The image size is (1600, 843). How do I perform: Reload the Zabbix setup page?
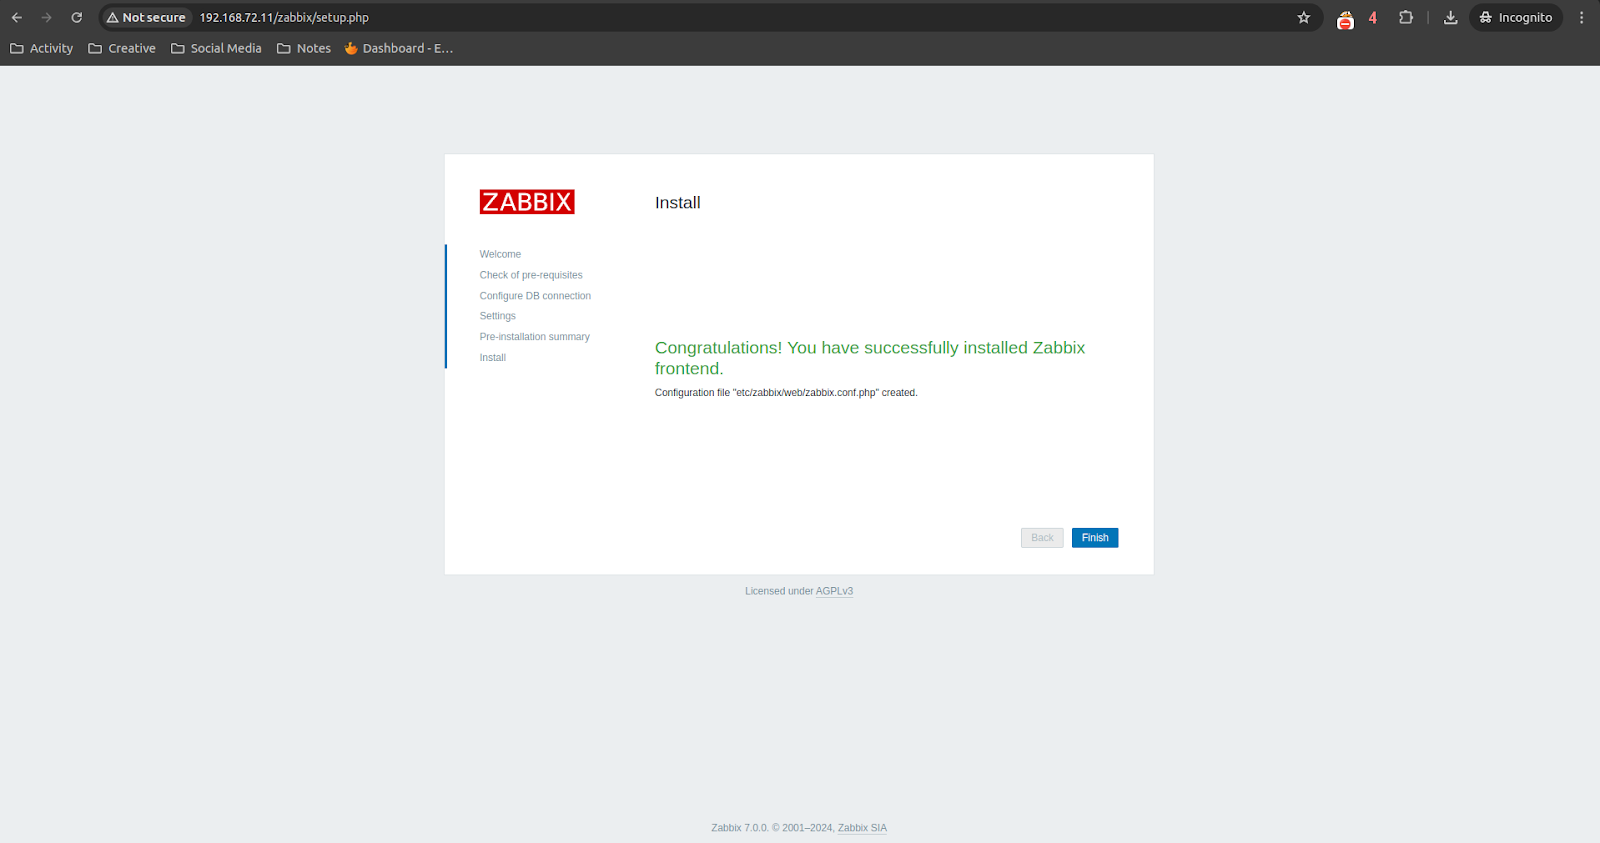pyautogui.click(x=76, y=18)
